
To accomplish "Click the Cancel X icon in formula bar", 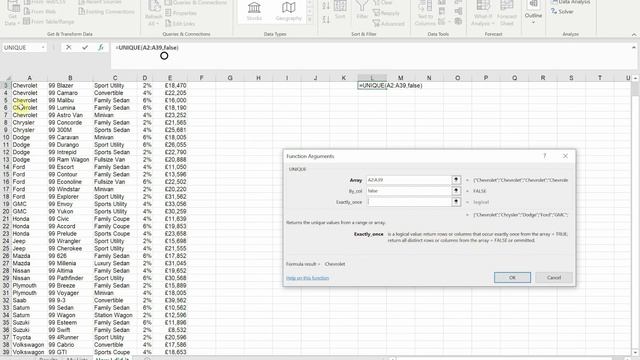I will (x=69, y=48).
